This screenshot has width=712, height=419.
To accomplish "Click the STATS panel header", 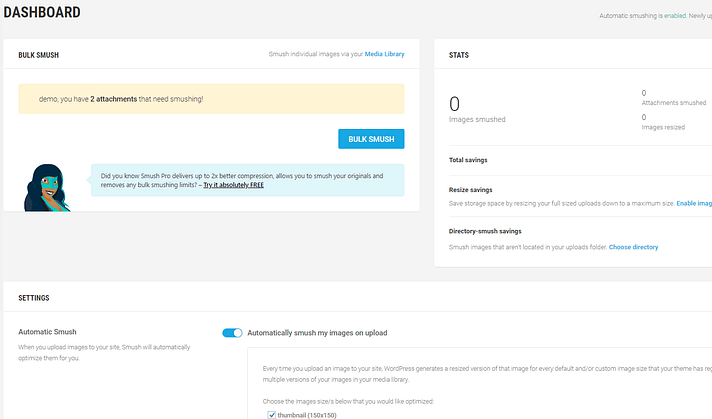I will click(459, 55).
